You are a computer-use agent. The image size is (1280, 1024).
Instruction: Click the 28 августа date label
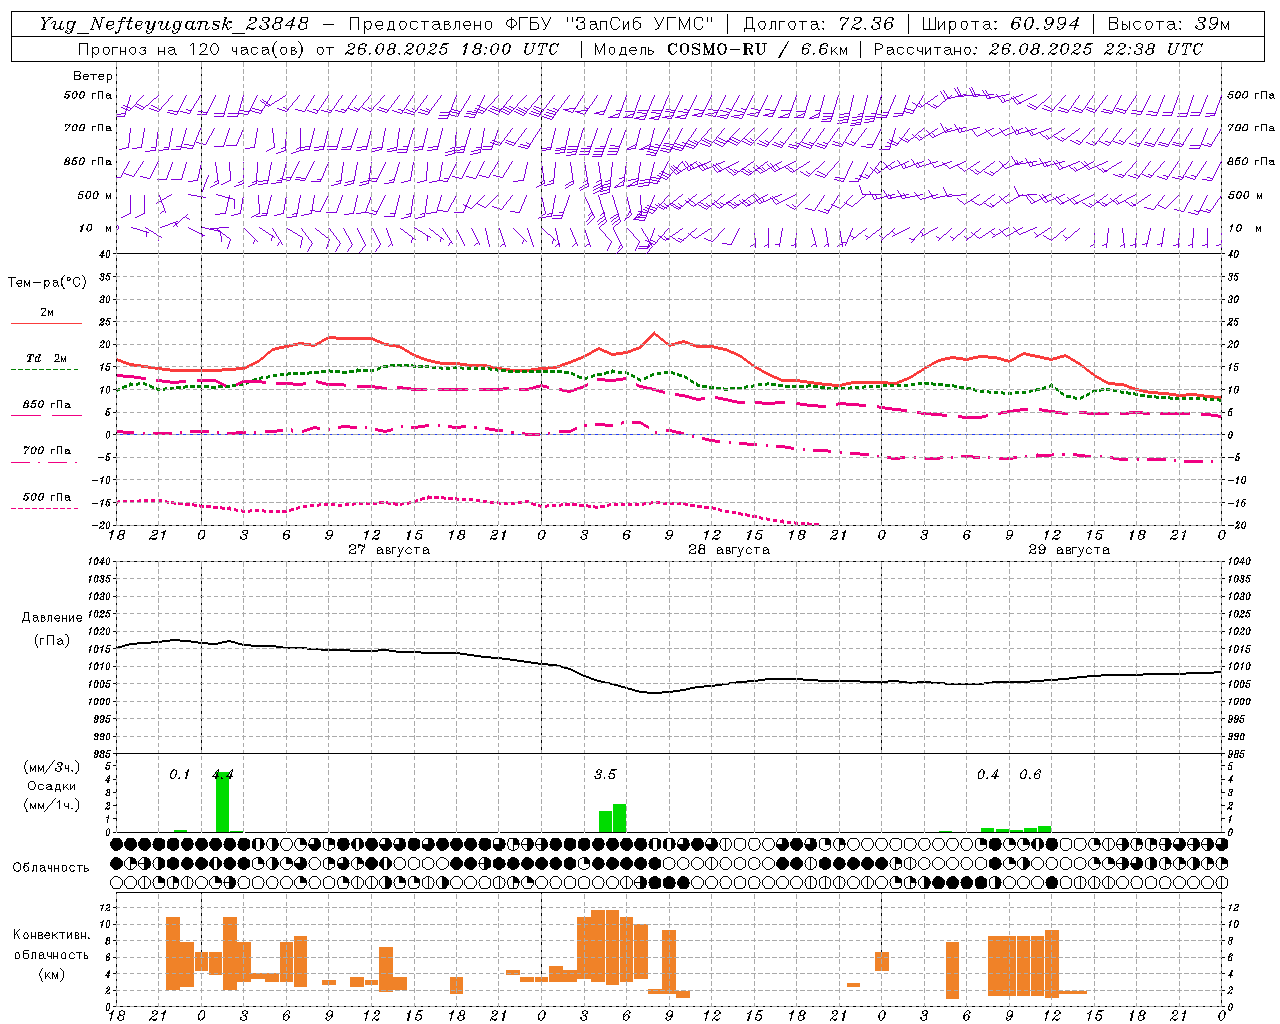(x=729, y=550)
